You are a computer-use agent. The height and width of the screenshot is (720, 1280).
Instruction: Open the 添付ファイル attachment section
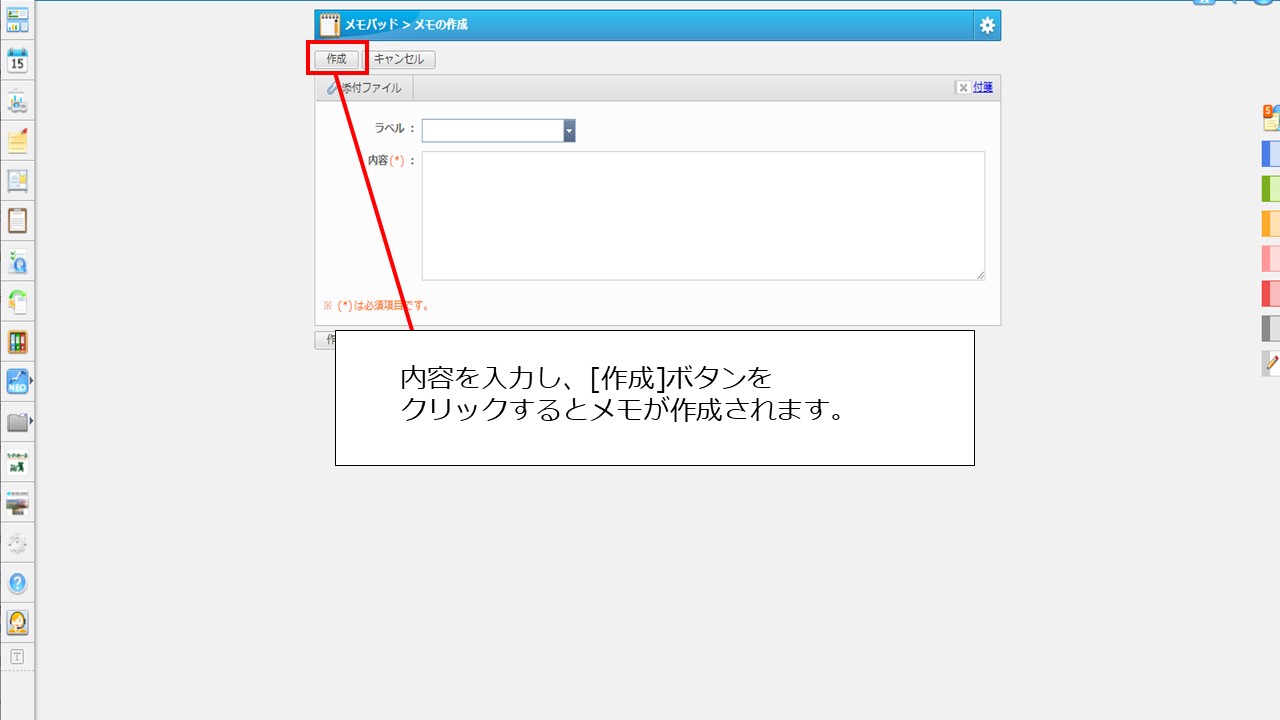364,88
